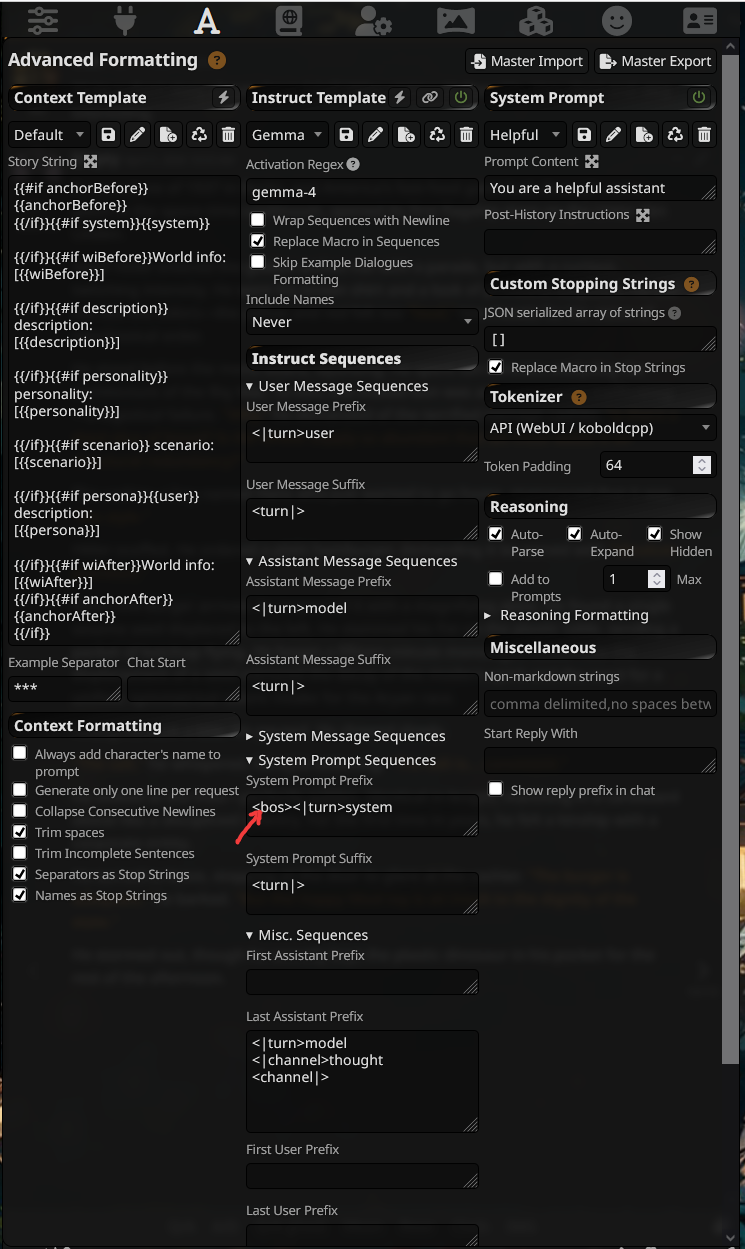Click Non-markdown strings input field
The width and height of the screenshot is (745, 1249).
[x=600, y=704]
